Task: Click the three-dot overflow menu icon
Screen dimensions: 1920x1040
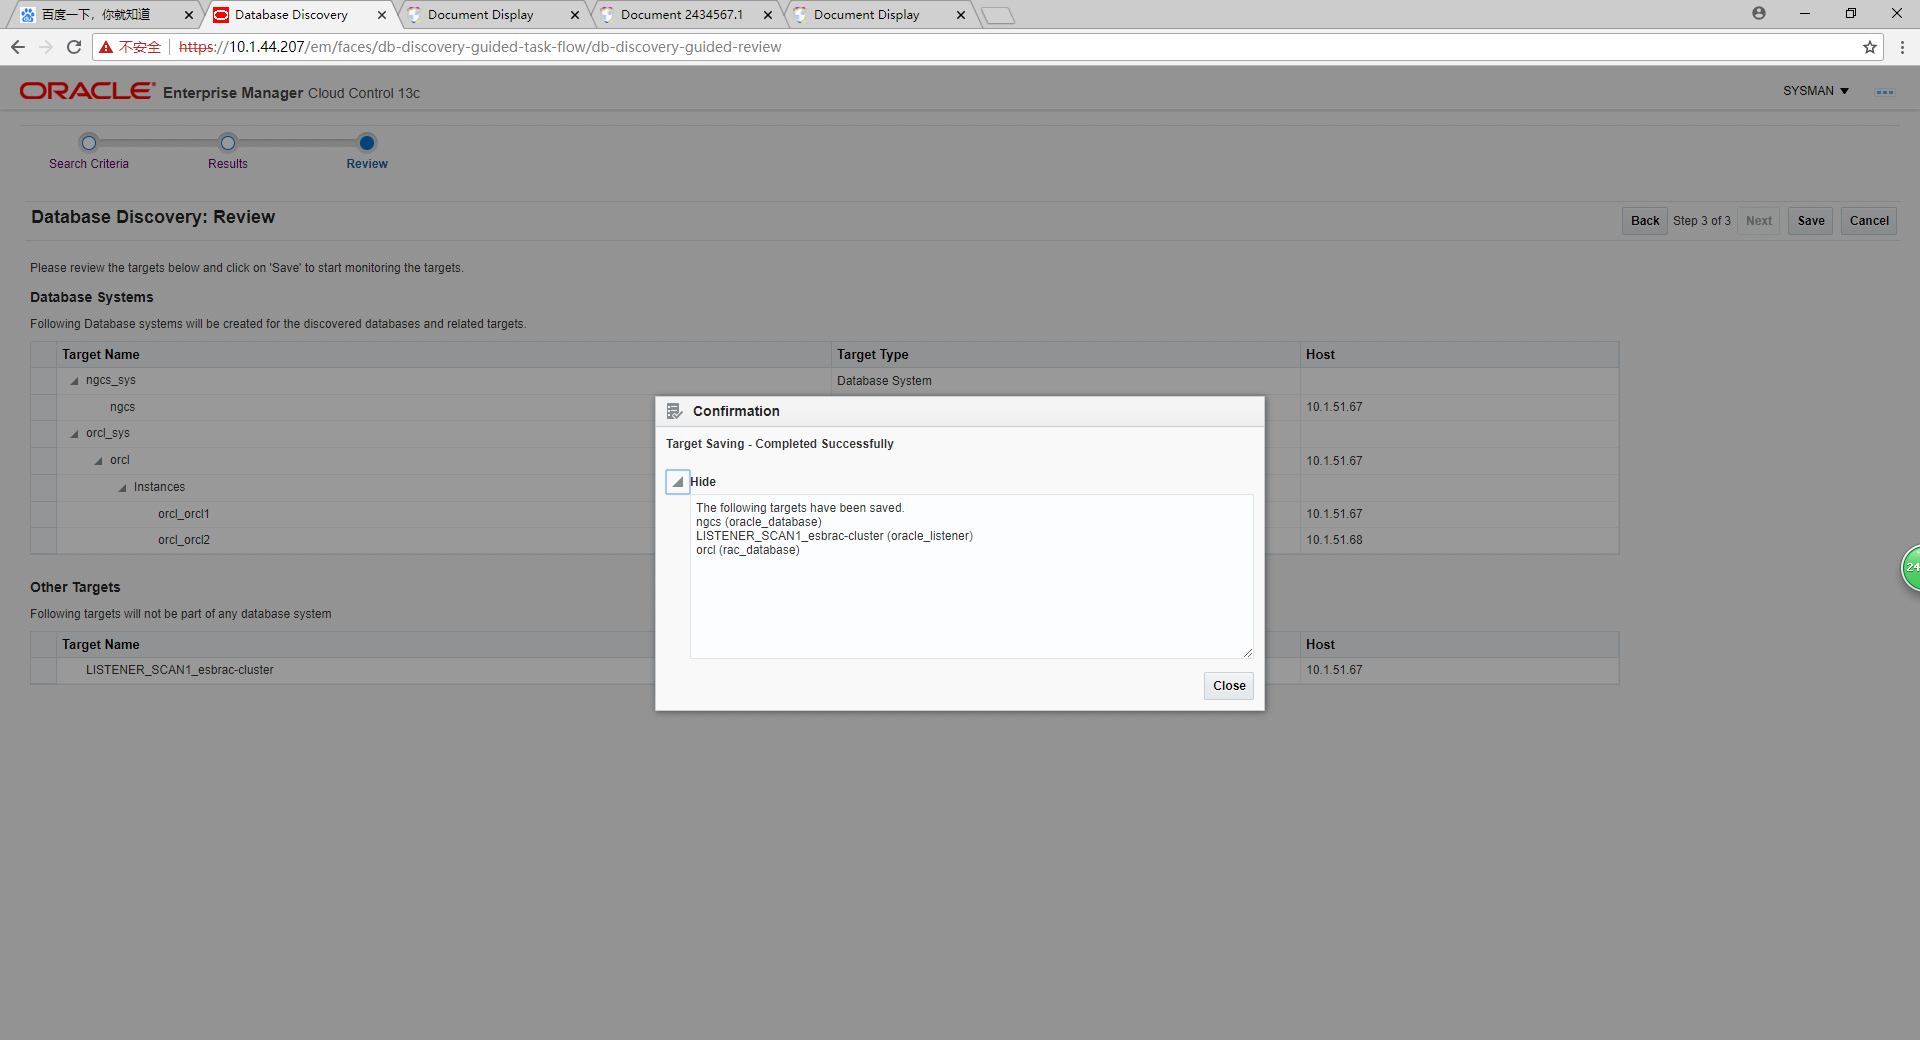Action: (1885, 92)
